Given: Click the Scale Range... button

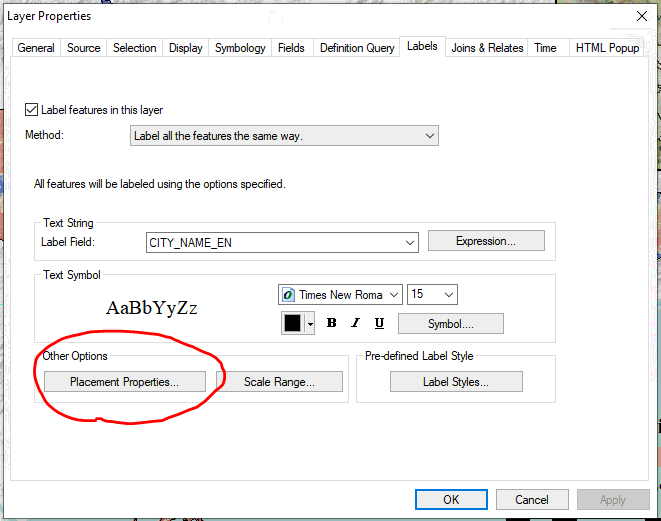Looking at the screenshot, I should (279, 381).
